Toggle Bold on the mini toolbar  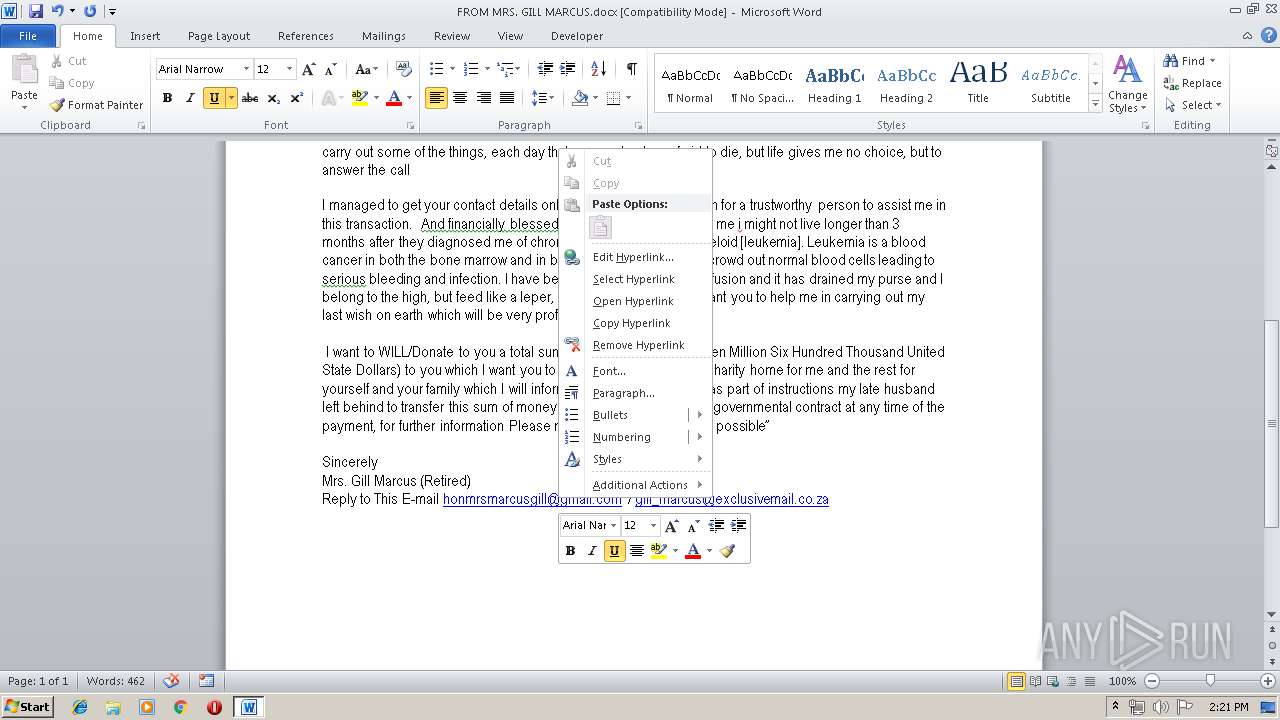click(x=570, y=551)
